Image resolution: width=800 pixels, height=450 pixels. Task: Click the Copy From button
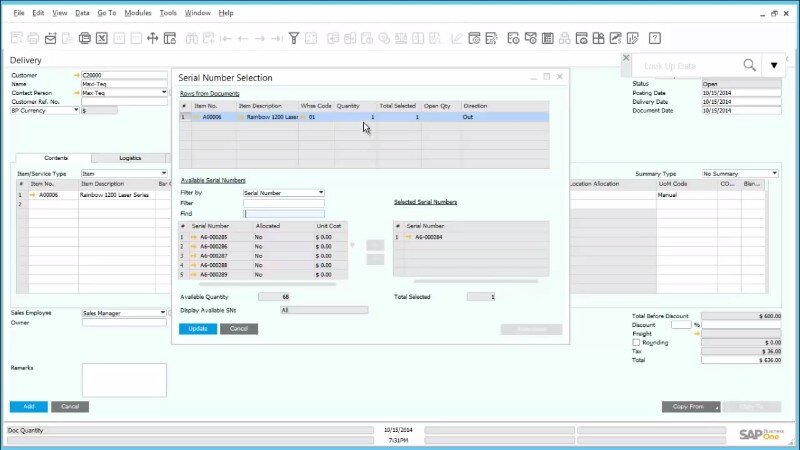click(690, 407)
